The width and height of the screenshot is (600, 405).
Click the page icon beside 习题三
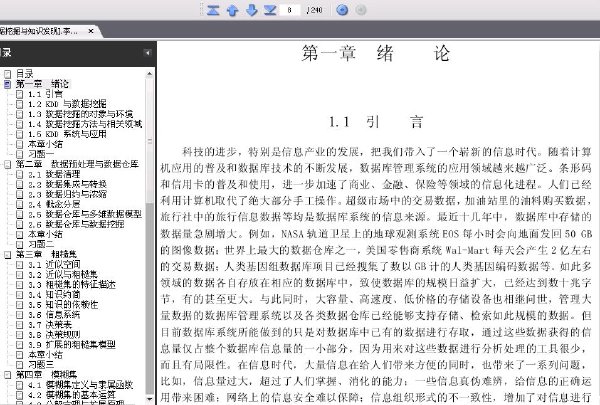pos(20,365)
